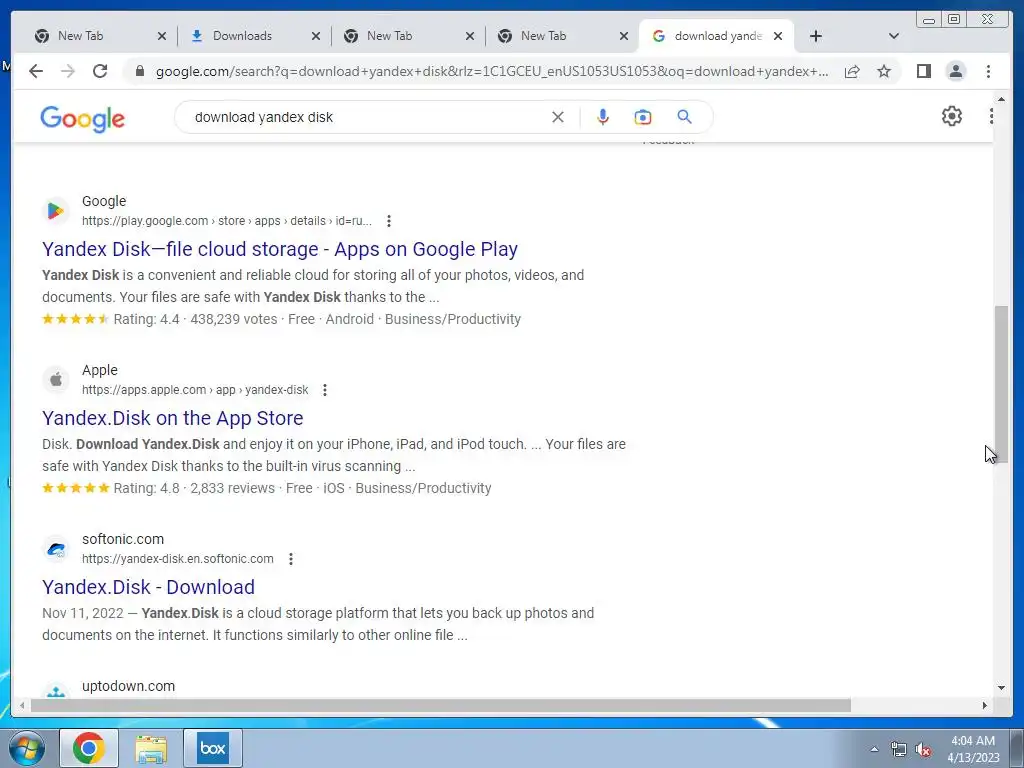Click the scroll down arrow

click(1001, 687)
